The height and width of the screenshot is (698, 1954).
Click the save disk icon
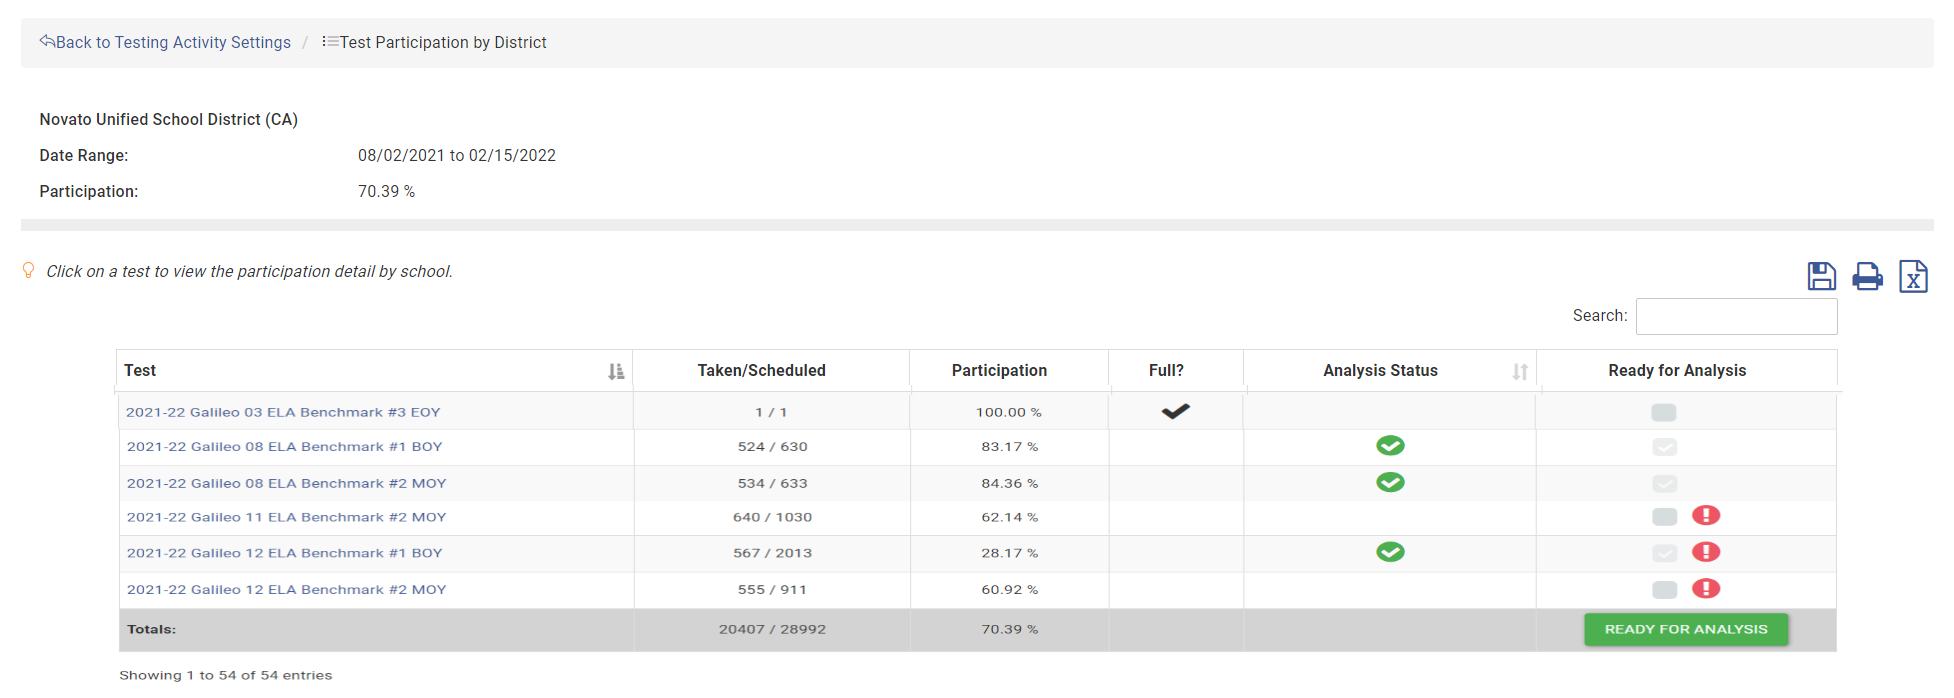[x=1821, y=276]
